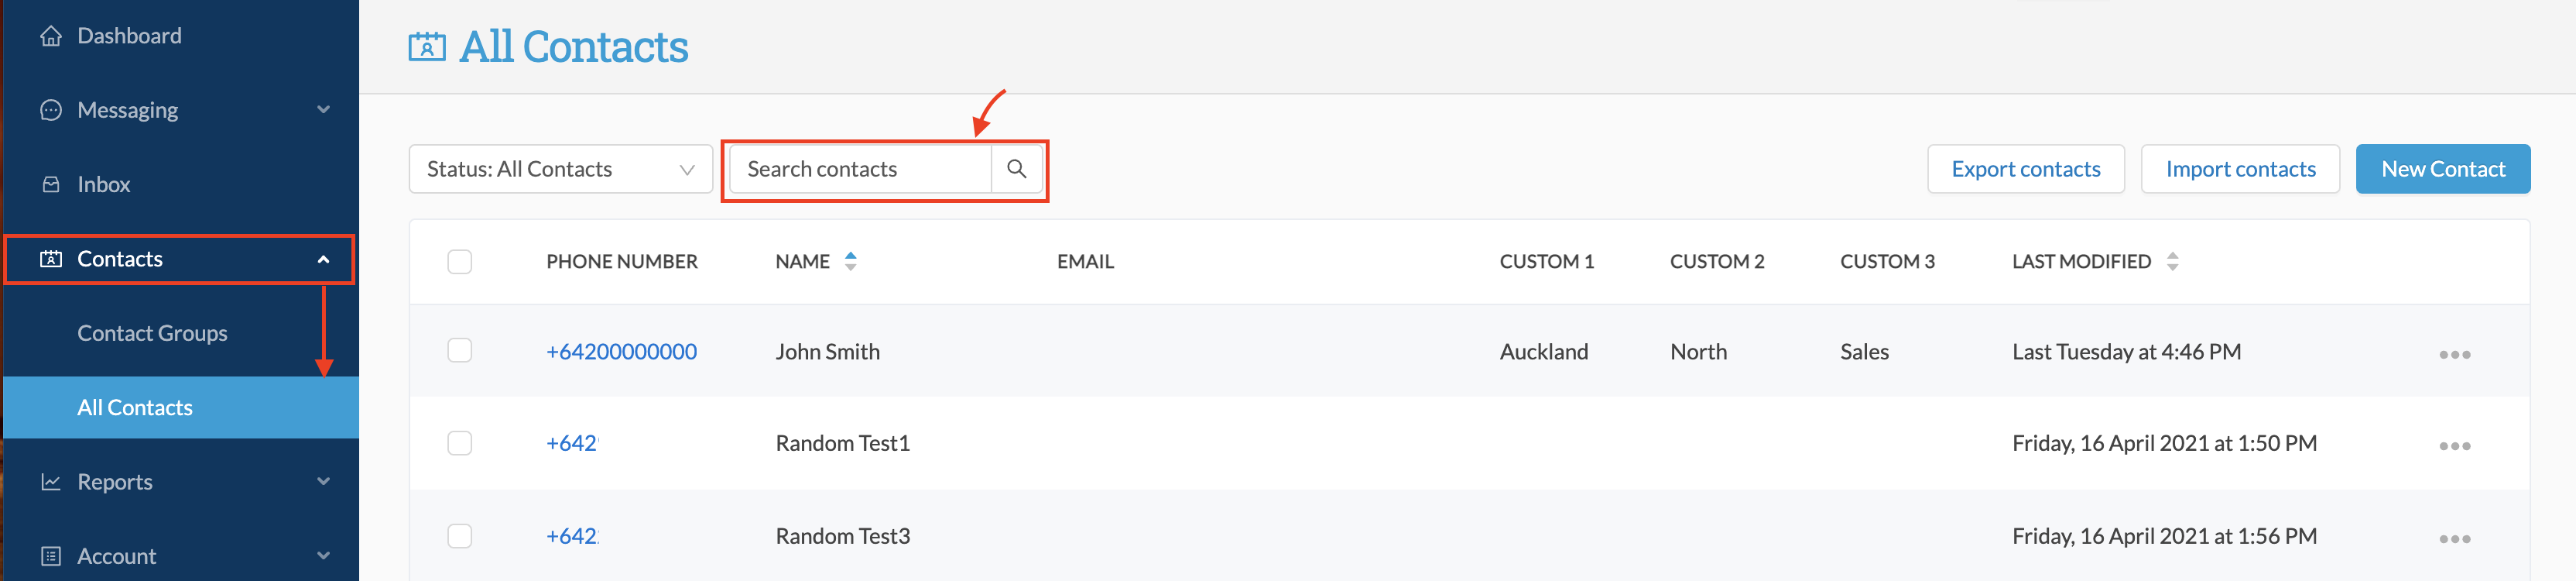Screen dimensions: 2576x581
Task: Open Contact Groups in sidebar
Action: point(152,333)
